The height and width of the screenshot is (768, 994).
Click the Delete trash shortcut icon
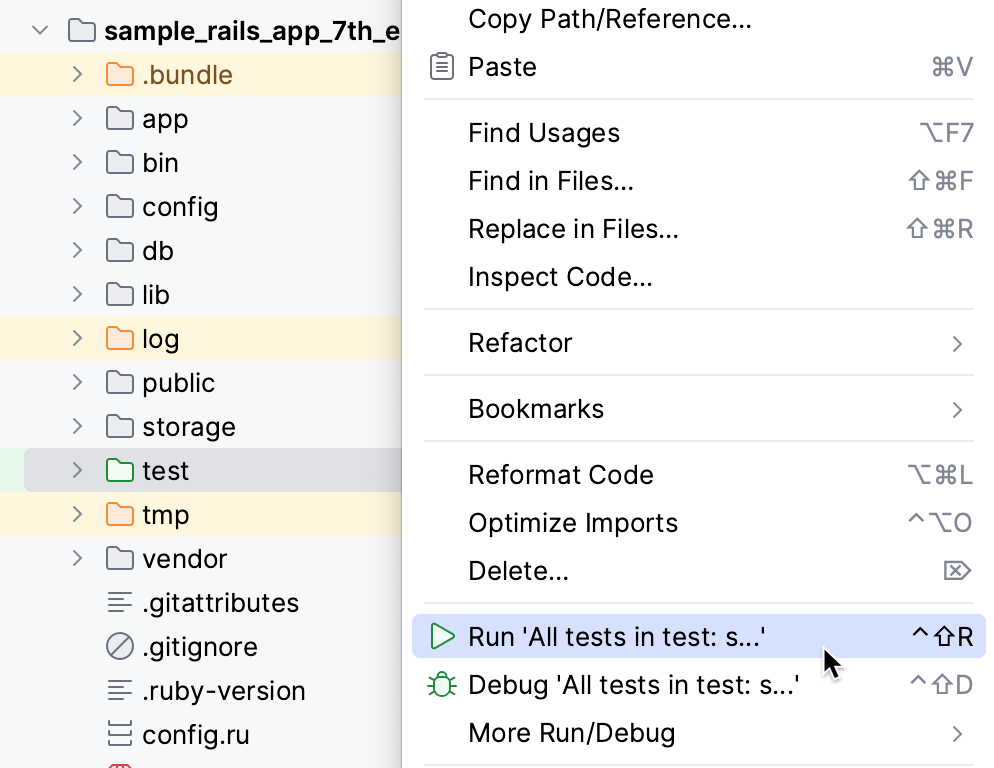(956, 570)
